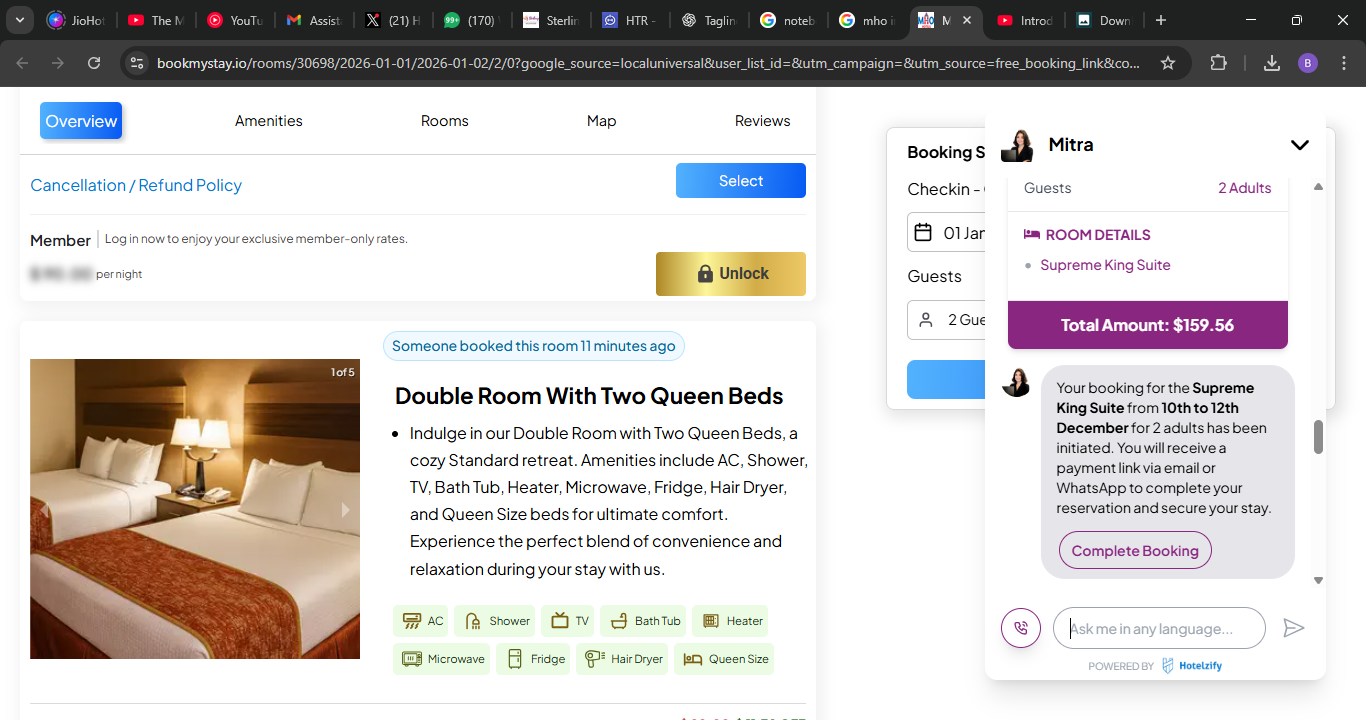Click the blue Select button
Screen dimensions: 1366x720
[741, 181]
